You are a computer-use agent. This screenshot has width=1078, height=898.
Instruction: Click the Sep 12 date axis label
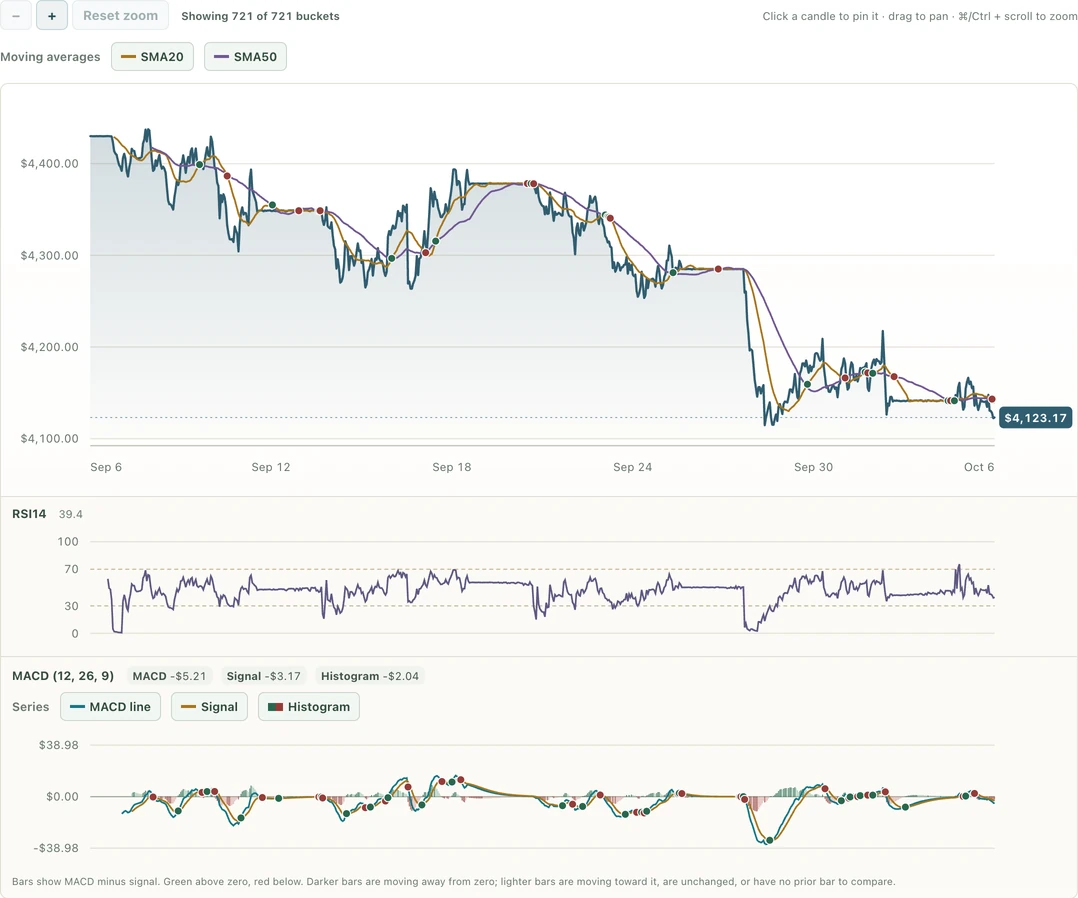click(x=271, y=467)
